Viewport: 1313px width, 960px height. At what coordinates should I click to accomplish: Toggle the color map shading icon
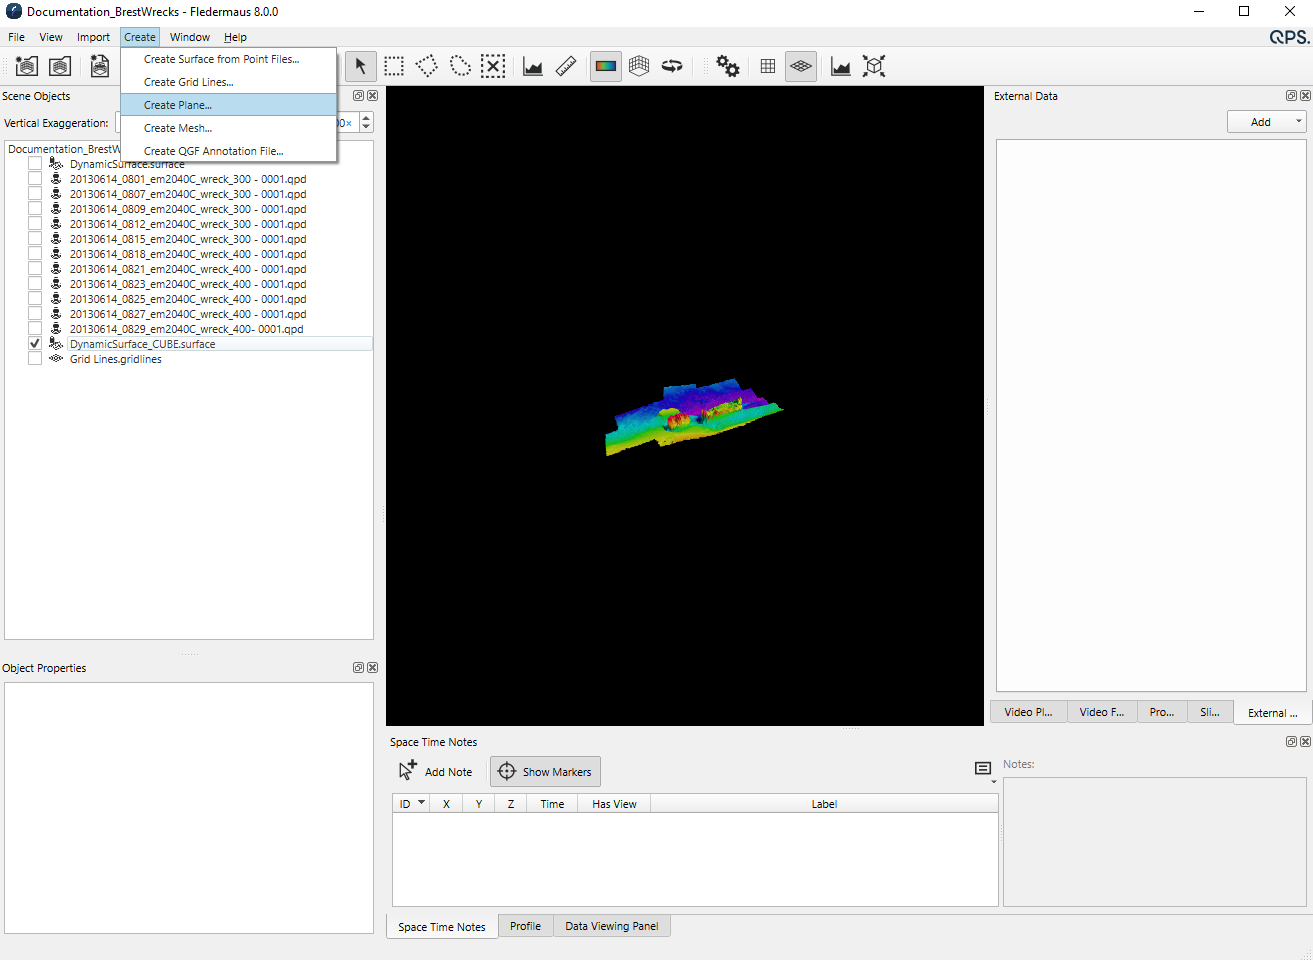[x=606, y=67]
